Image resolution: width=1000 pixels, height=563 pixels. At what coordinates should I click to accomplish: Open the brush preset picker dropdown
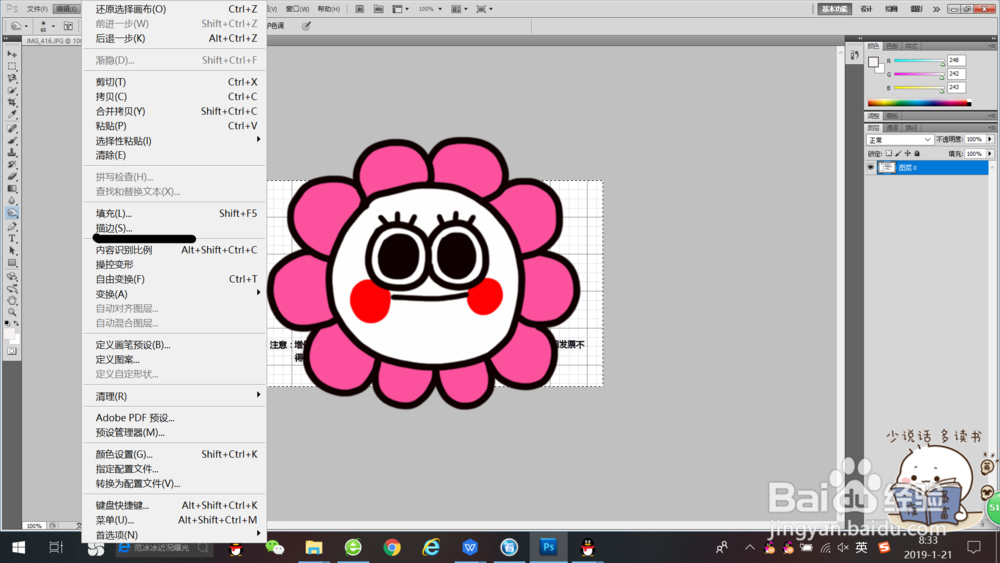[x=47, y=26]
